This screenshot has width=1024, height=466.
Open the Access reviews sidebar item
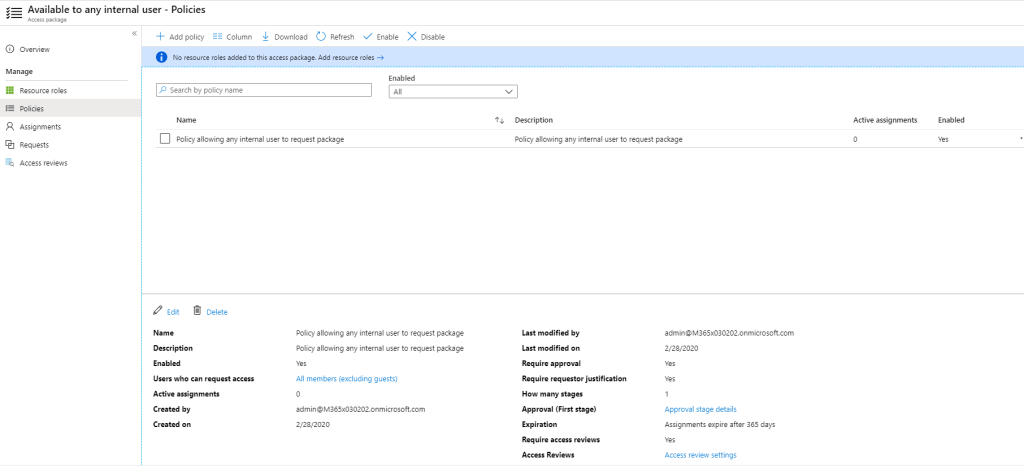tap(43, 163)
